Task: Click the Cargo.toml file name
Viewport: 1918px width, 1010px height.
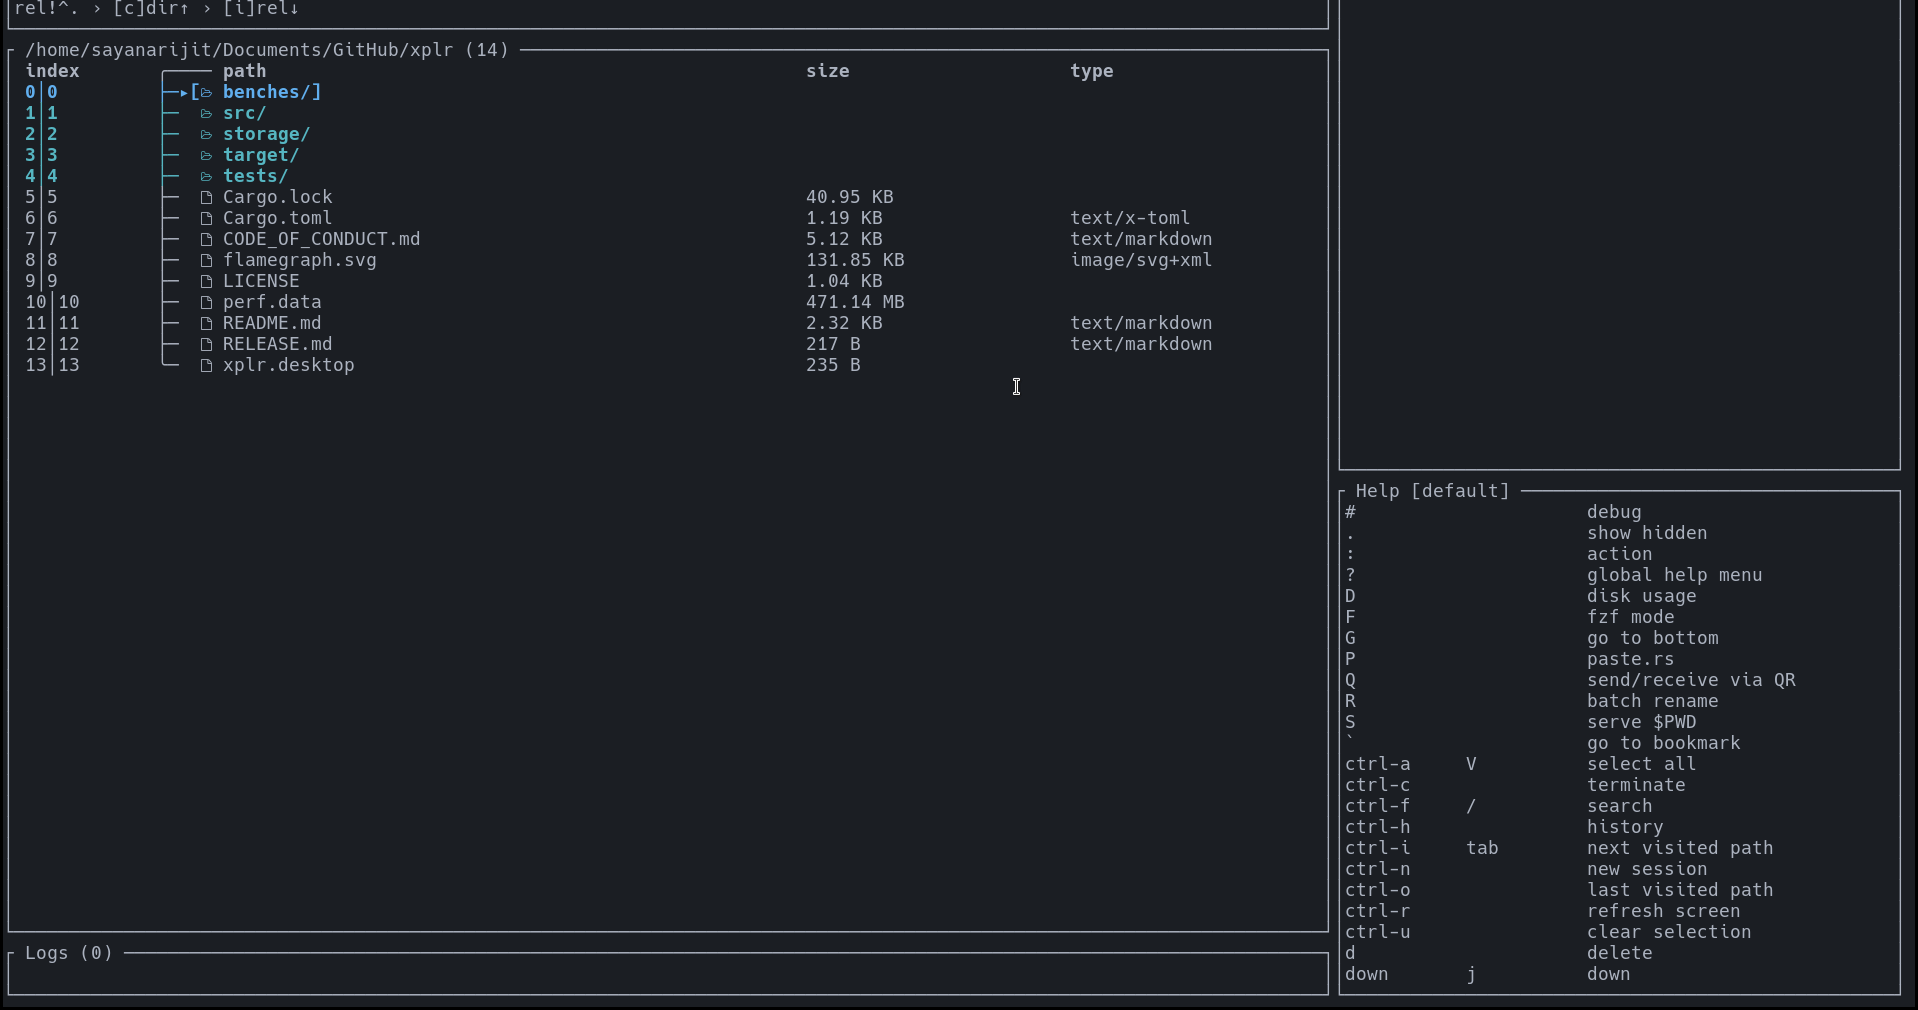Action: (278, 218)
